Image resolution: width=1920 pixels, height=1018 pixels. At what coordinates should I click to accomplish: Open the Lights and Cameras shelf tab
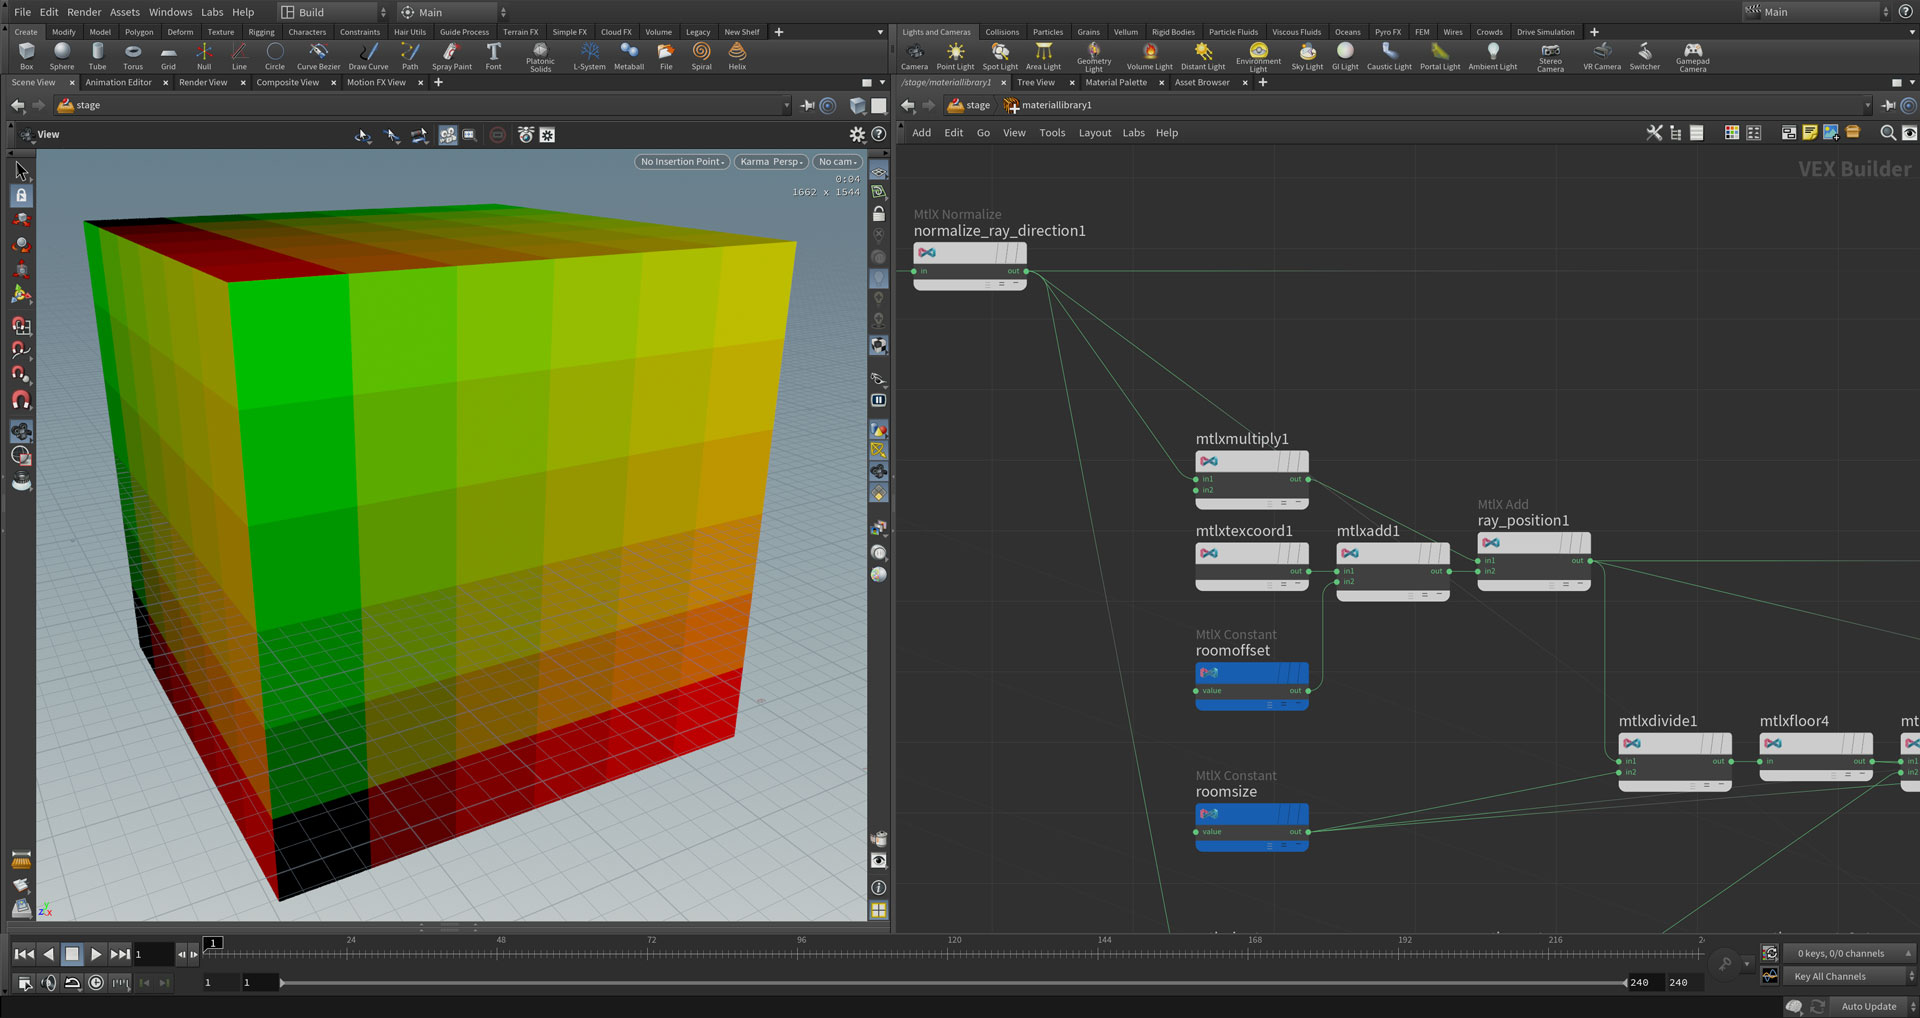point(936,32)
